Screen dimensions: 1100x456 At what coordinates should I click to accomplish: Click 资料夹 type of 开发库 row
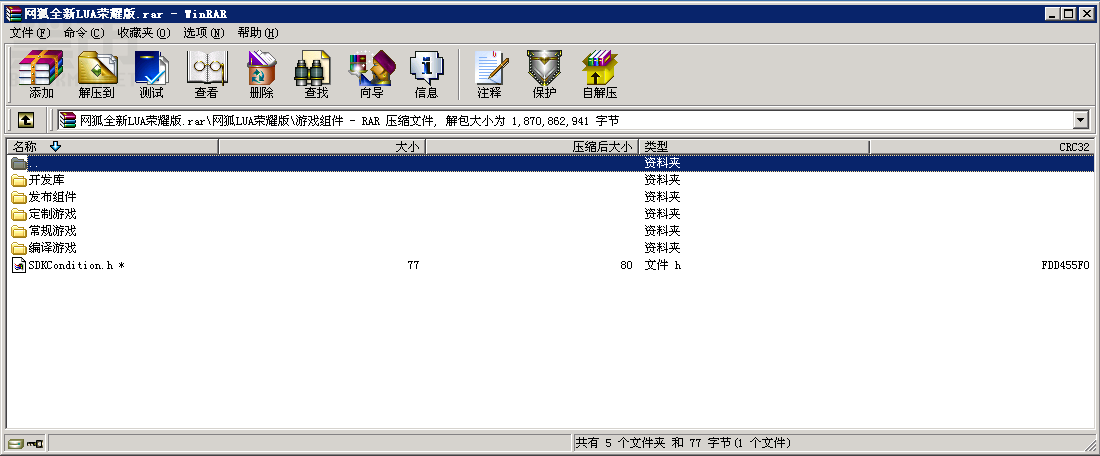(x=662, y=180)
